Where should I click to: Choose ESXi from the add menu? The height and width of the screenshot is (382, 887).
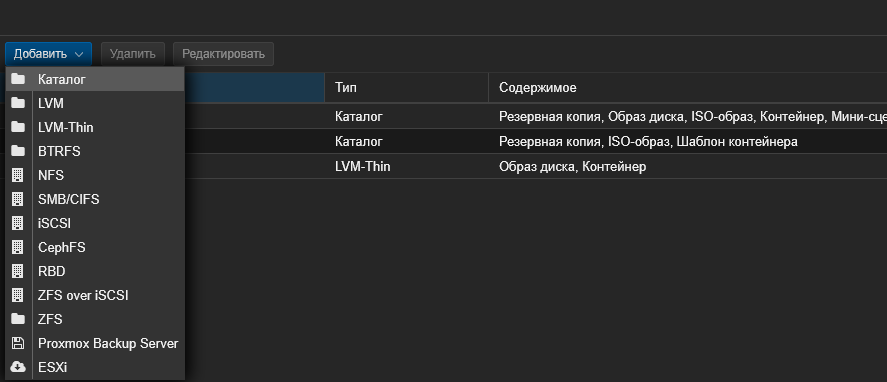(x=95, y=367)
